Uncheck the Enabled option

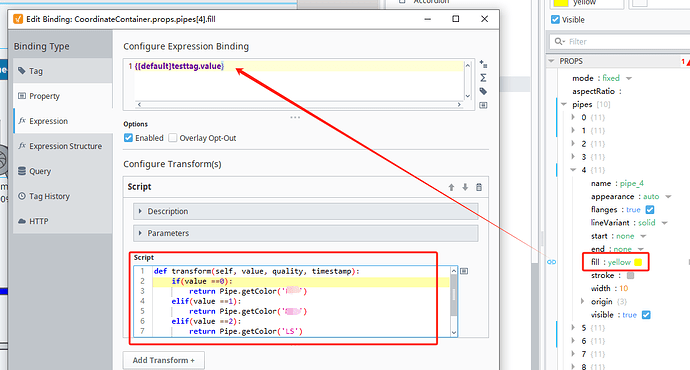click(128, 138)
